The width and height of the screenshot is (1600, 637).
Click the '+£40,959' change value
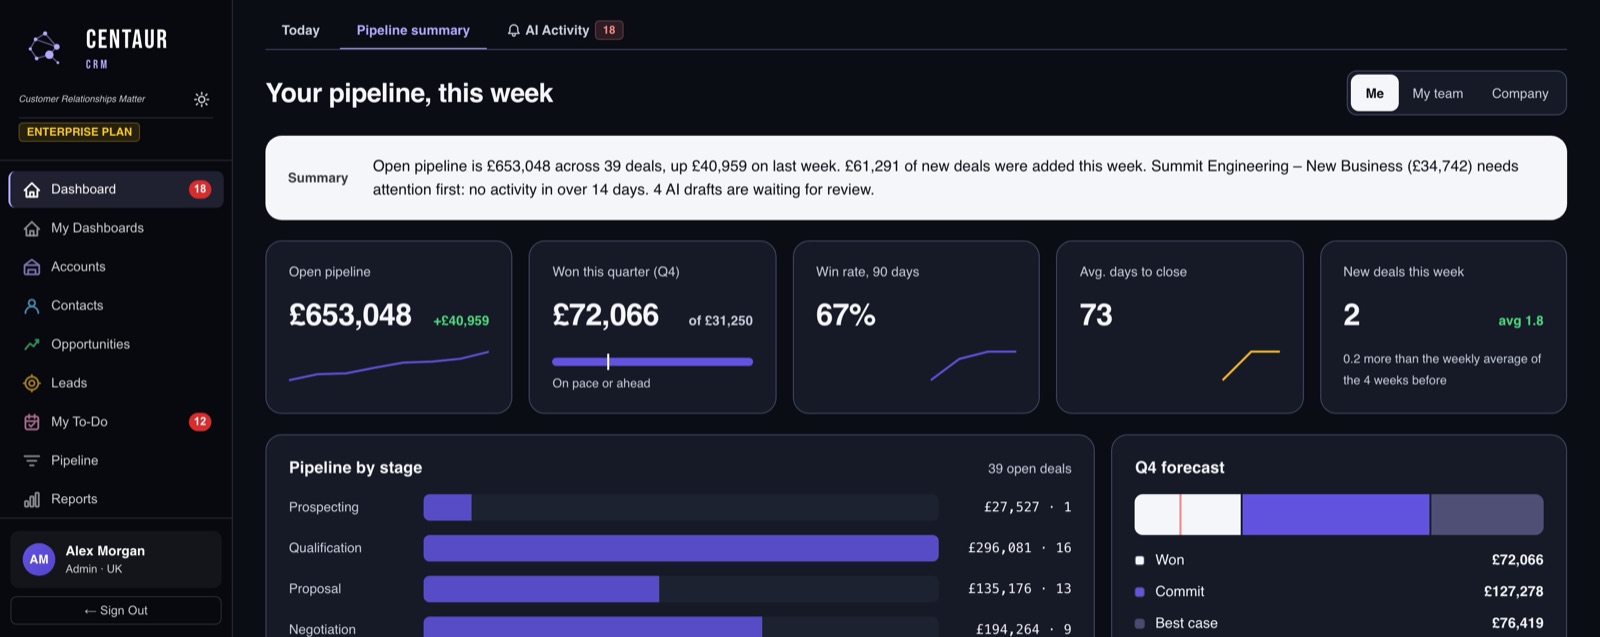click(x=461, y=321)
